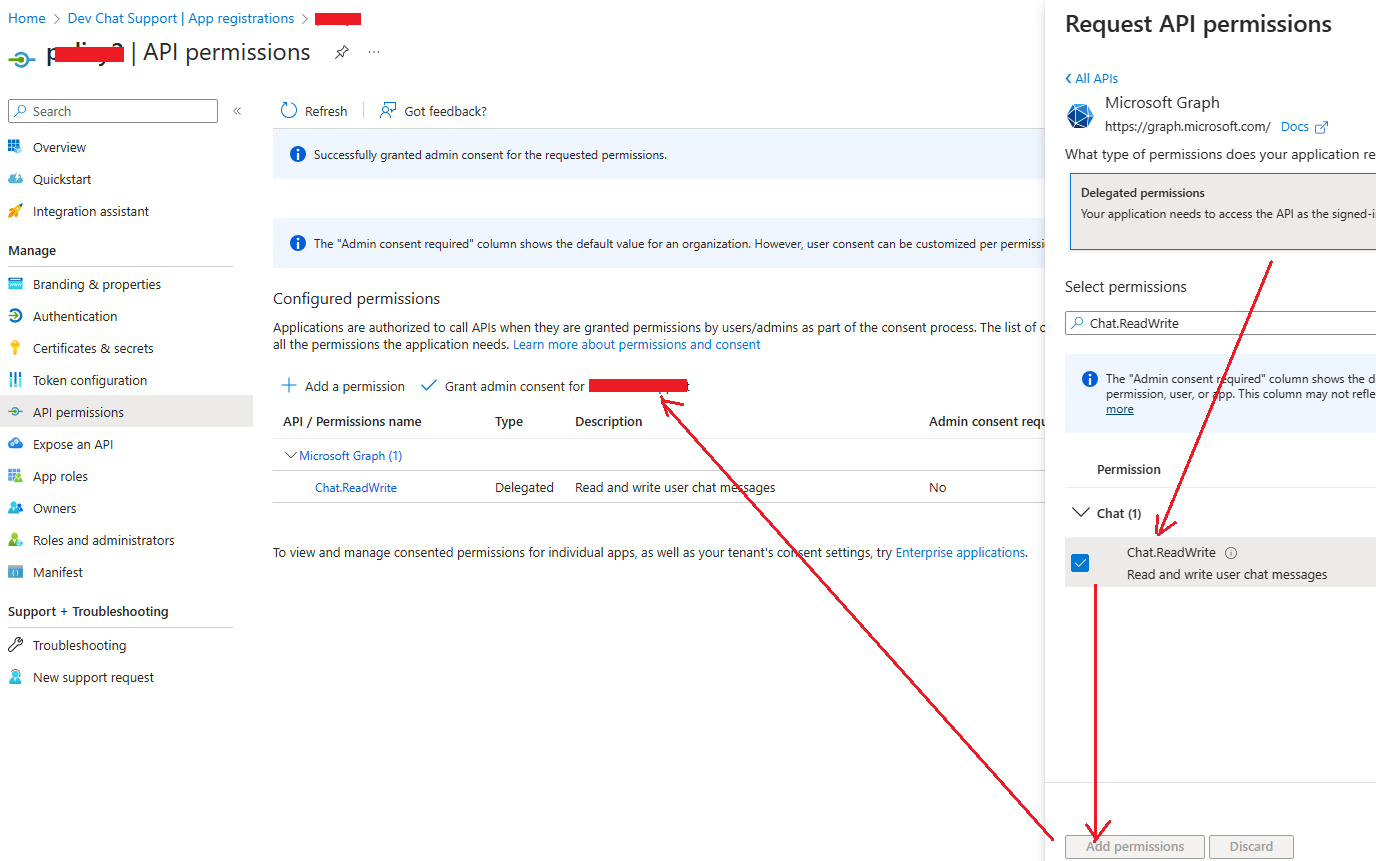
Task: Open Learn more about permissions and consent
Action: [637, 344]
